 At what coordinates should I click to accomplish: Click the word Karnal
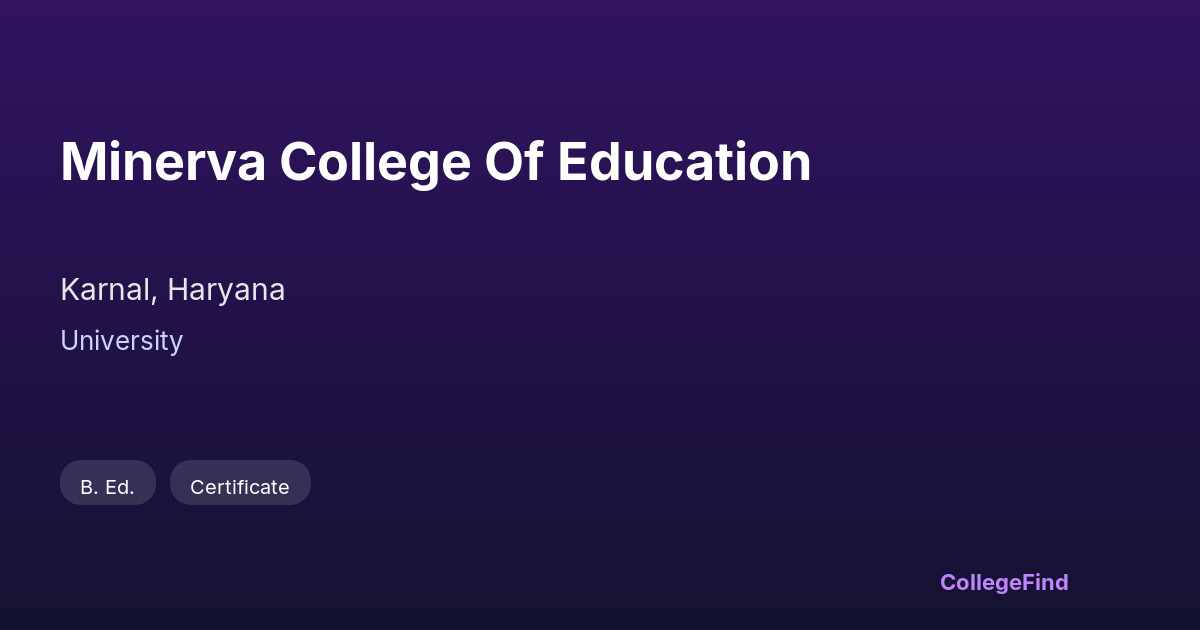pos(105,290)
